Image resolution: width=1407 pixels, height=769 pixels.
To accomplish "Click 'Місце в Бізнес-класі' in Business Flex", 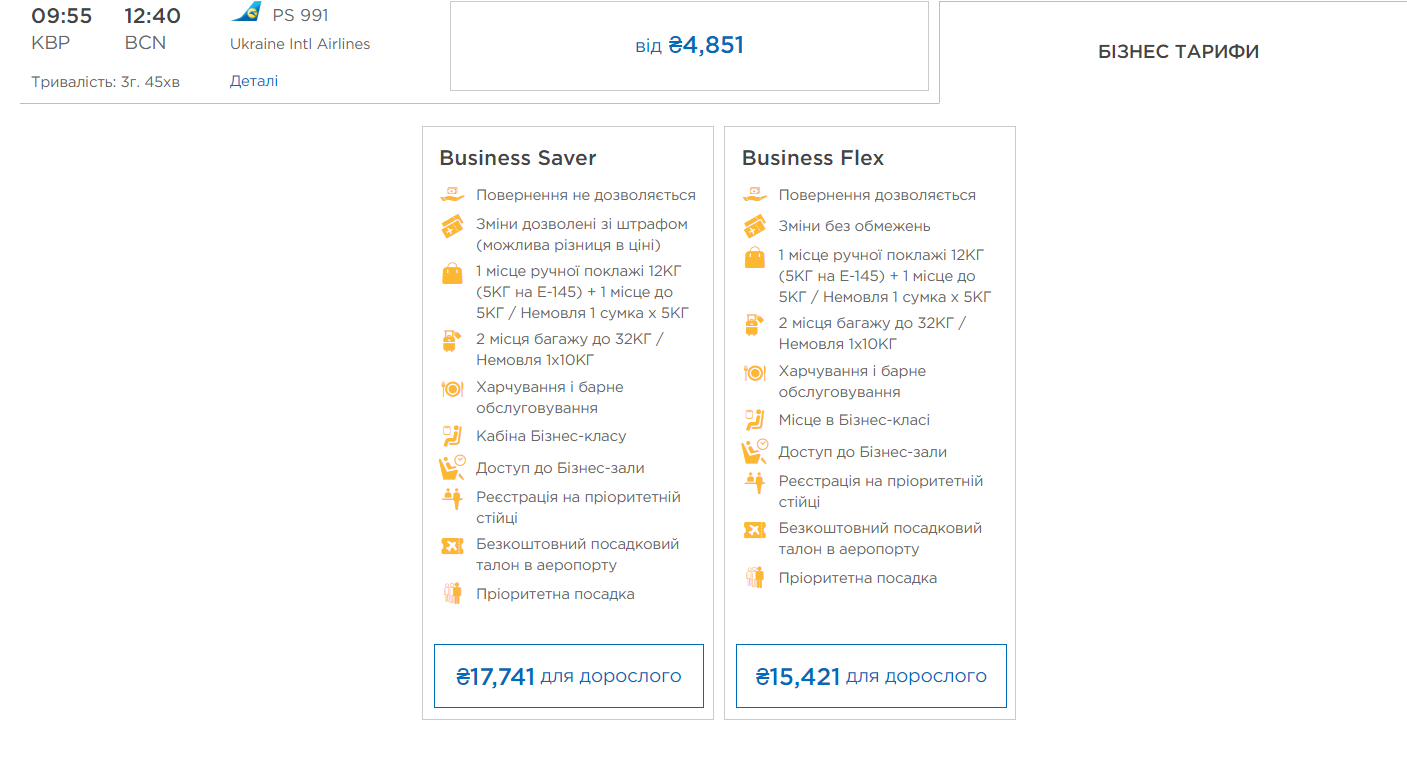I will pos(855,420).
